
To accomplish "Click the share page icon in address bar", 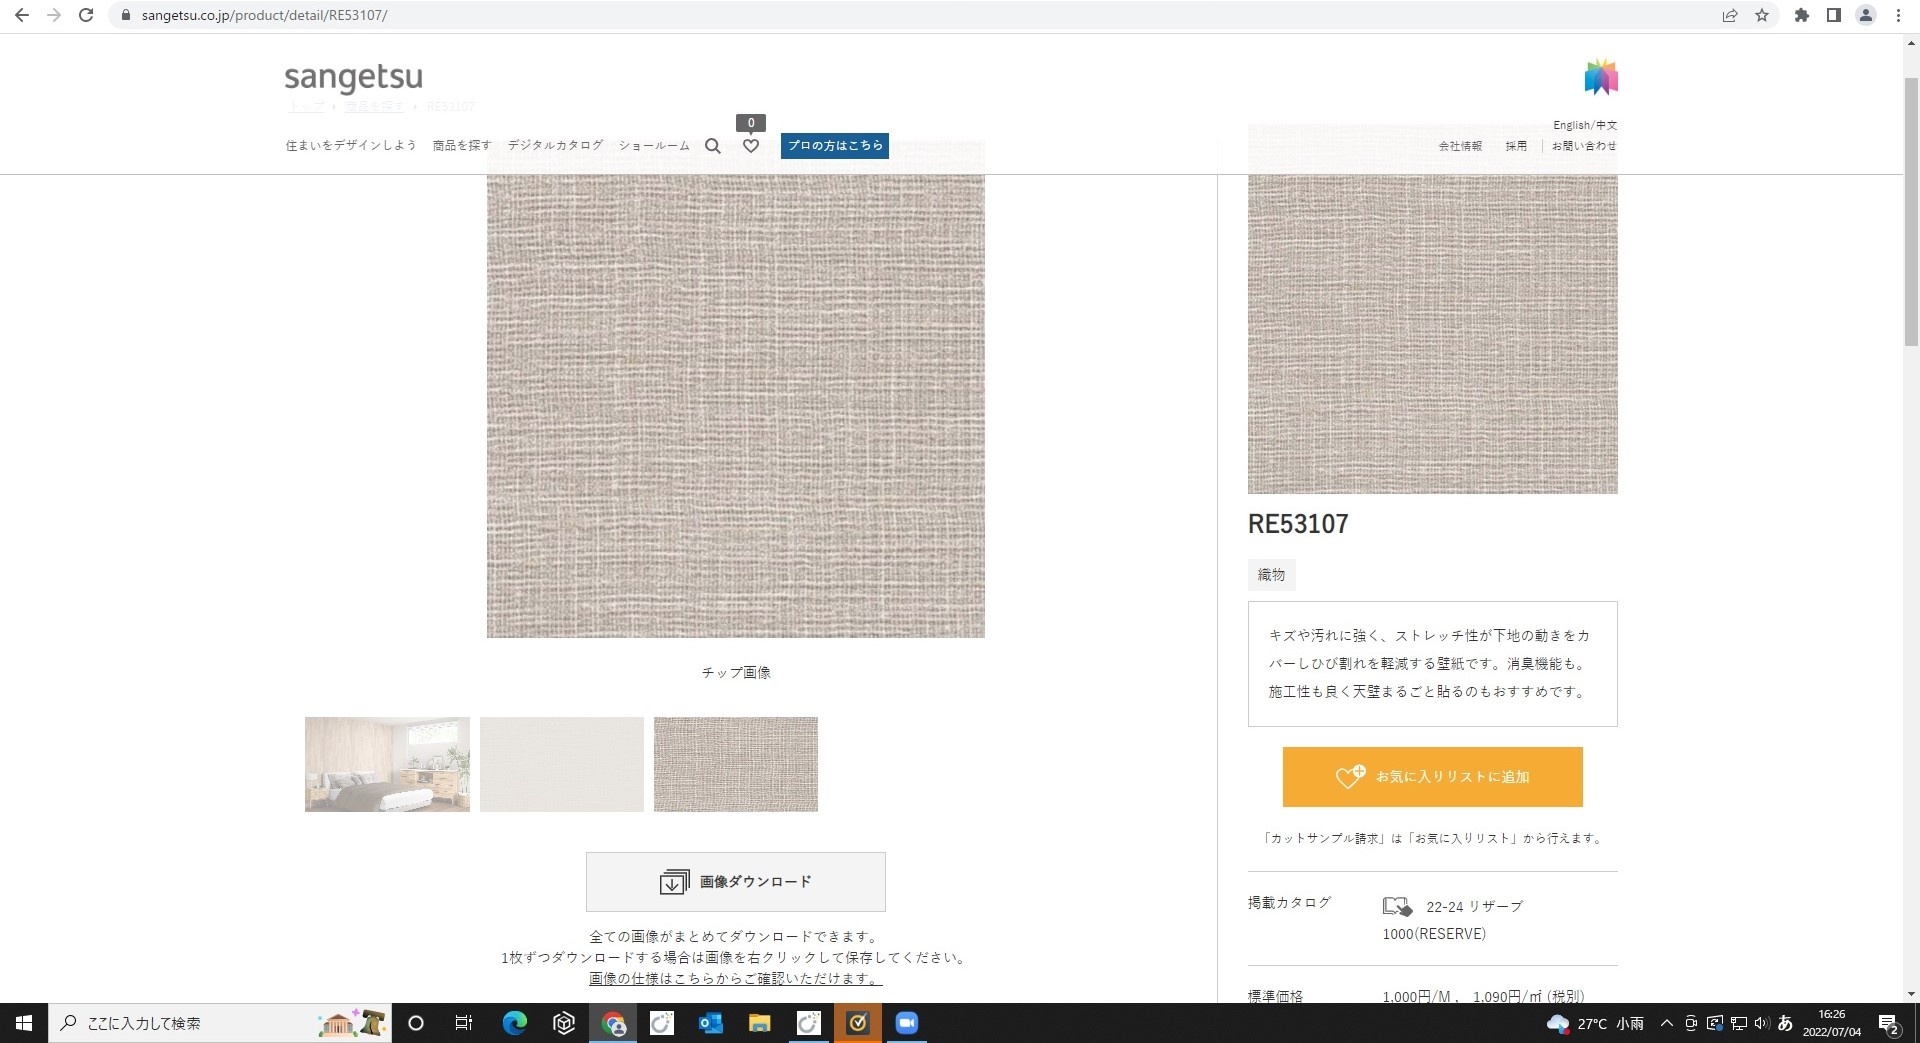I will point(1730,15).
